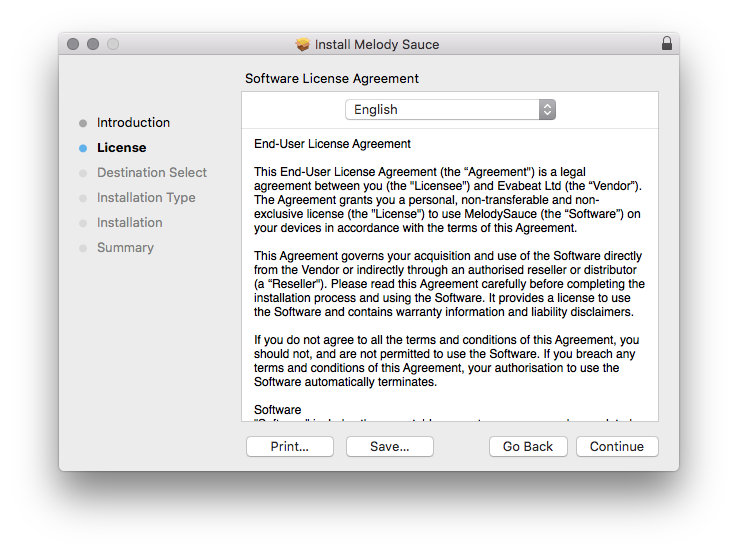The width and height of the screenshot is (751, 548).
Task: Select the License step in the sidebar
Action: [121, 148]
